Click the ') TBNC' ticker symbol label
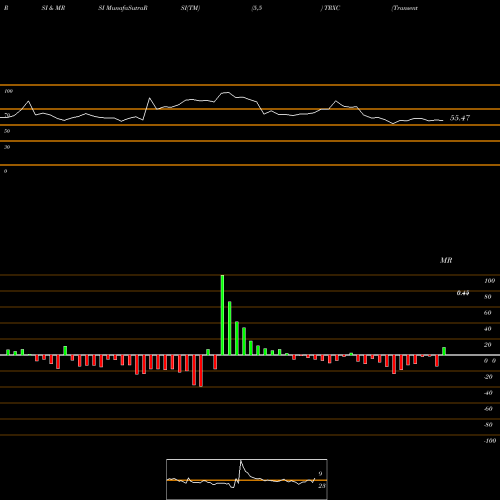500x500 pixels. point(331,8)
